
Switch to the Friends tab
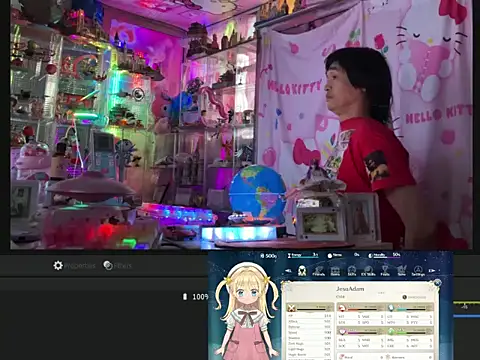click(318, 271)
